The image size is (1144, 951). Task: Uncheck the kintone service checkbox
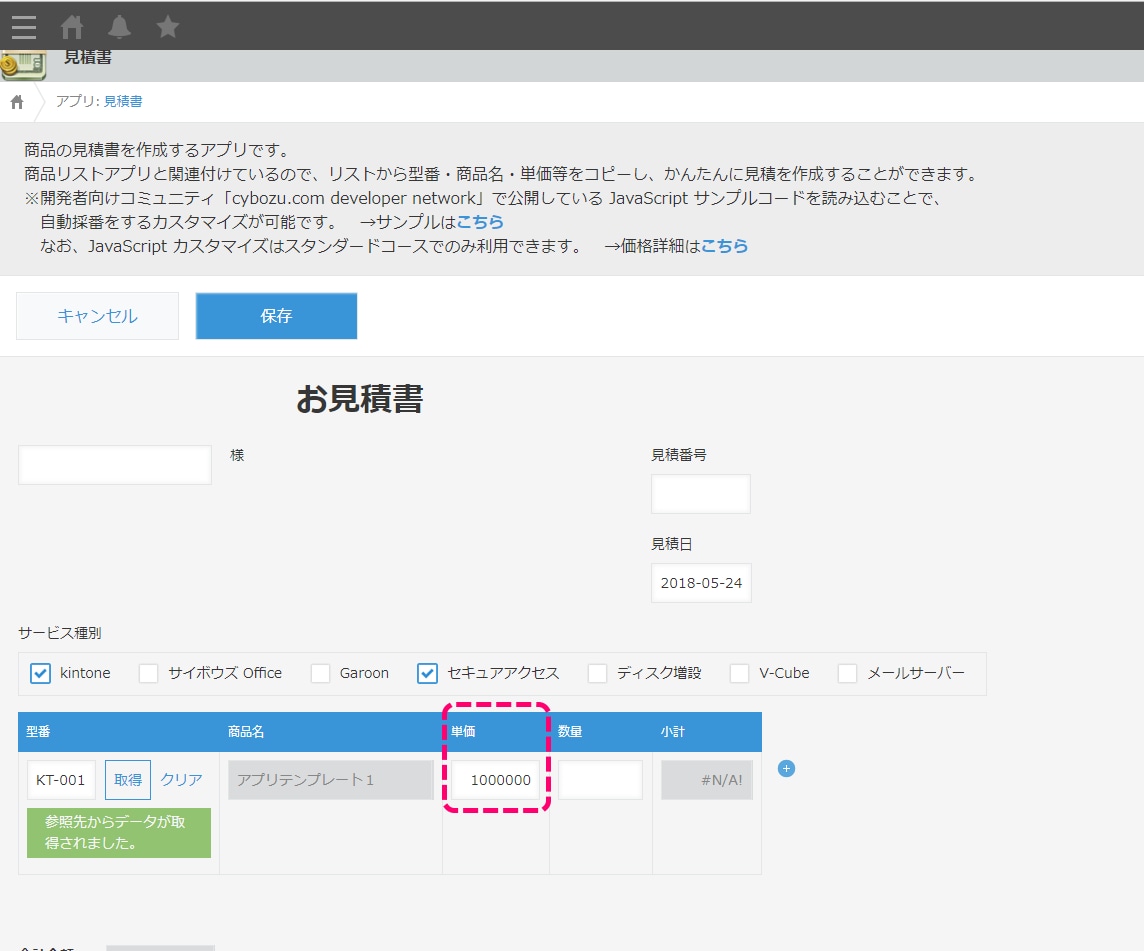click(40, 673)
